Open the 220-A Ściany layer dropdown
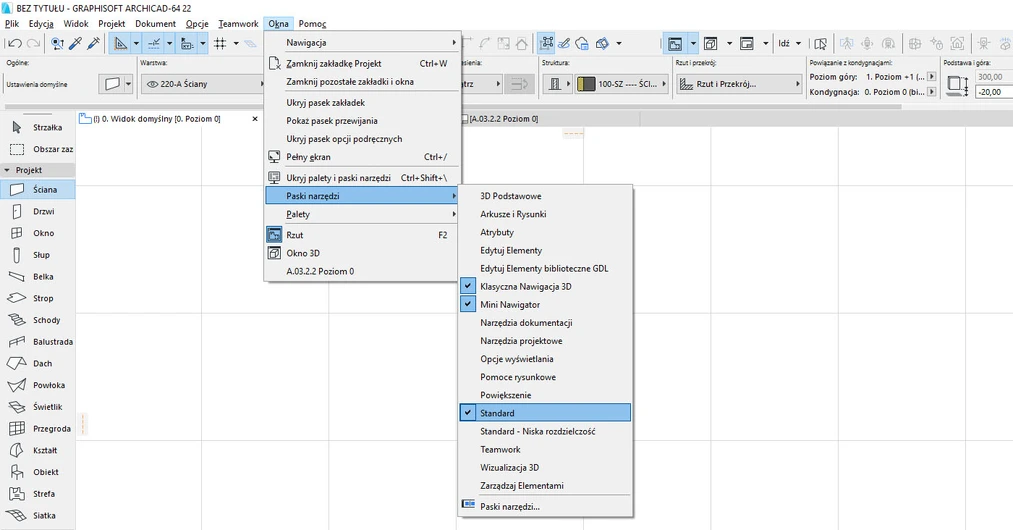The height and width of the screenshot is (530, 1013). coord(204,84)
